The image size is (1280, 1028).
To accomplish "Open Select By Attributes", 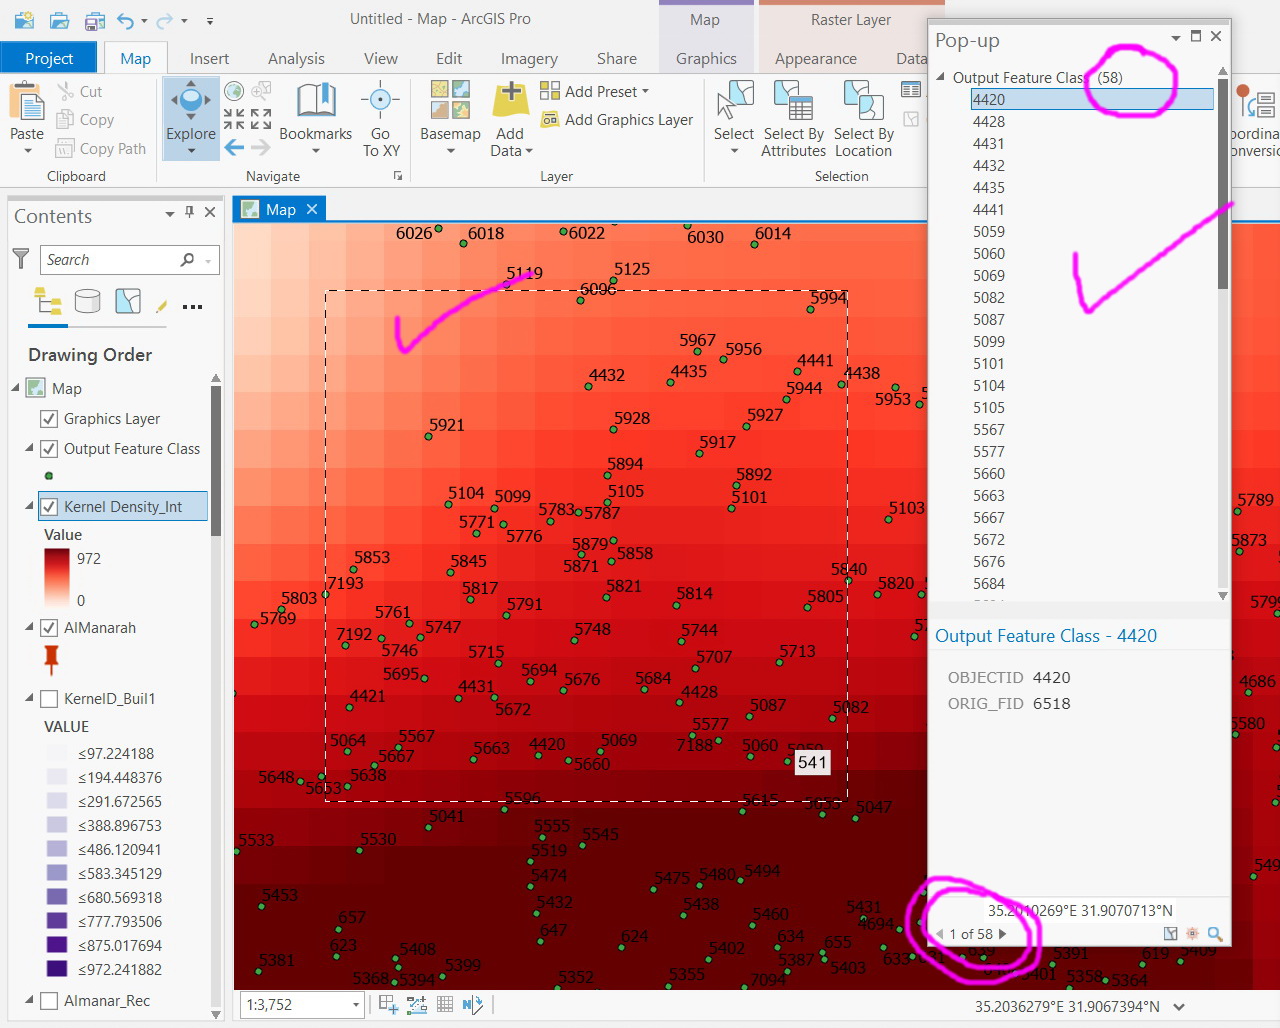I will click(793, 120).
